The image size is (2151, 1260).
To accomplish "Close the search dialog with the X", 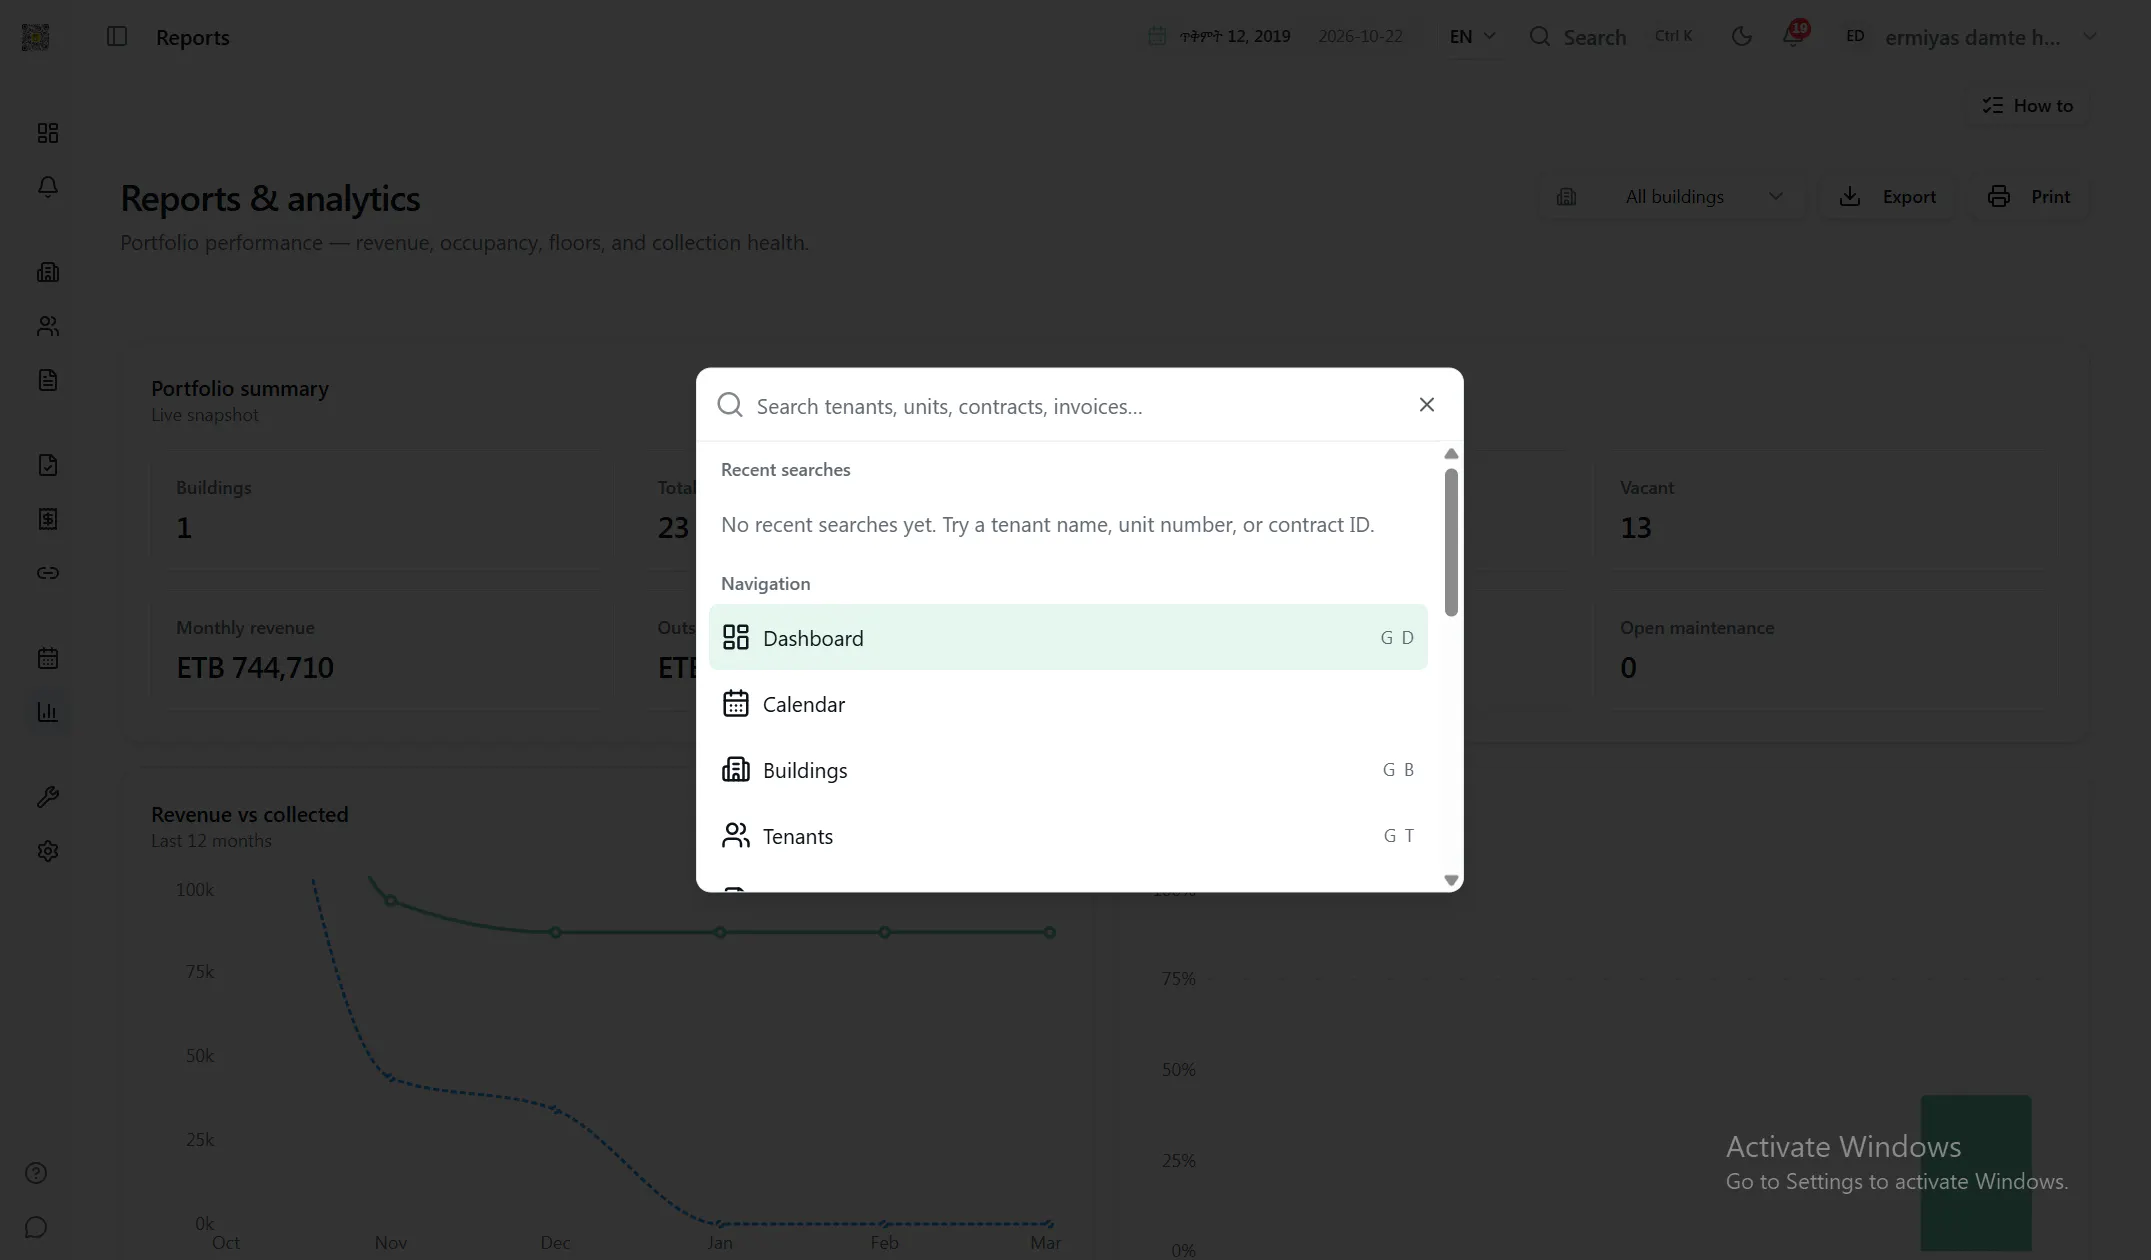I will click(1426, 404).
